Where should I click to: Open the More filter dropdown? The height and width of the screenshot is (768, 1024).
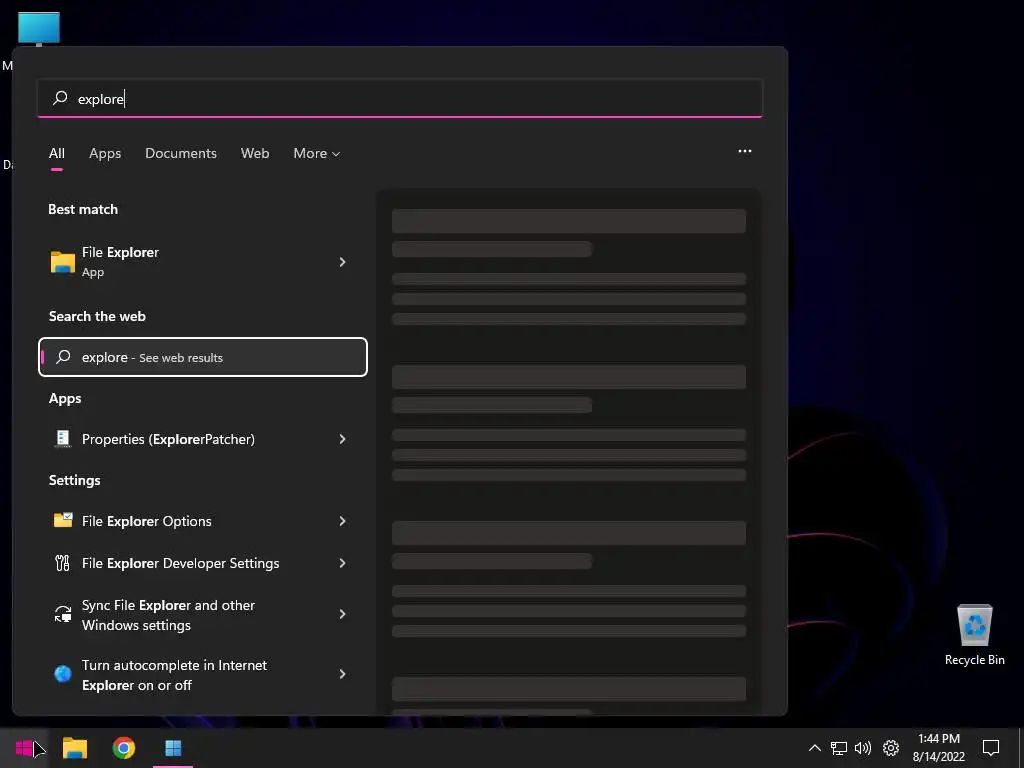coord(317,153)
